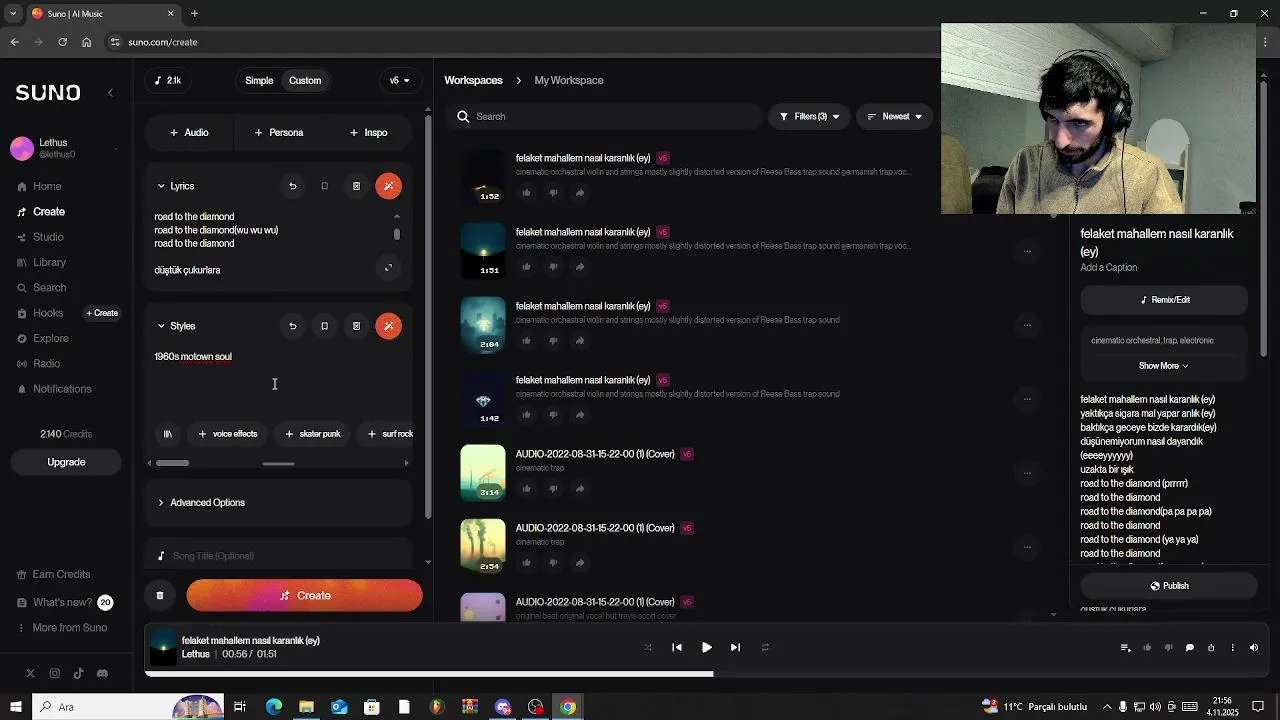Screen dimensions: 1280x720
Task: Click the workspace Search field
Action: (604, 117)
